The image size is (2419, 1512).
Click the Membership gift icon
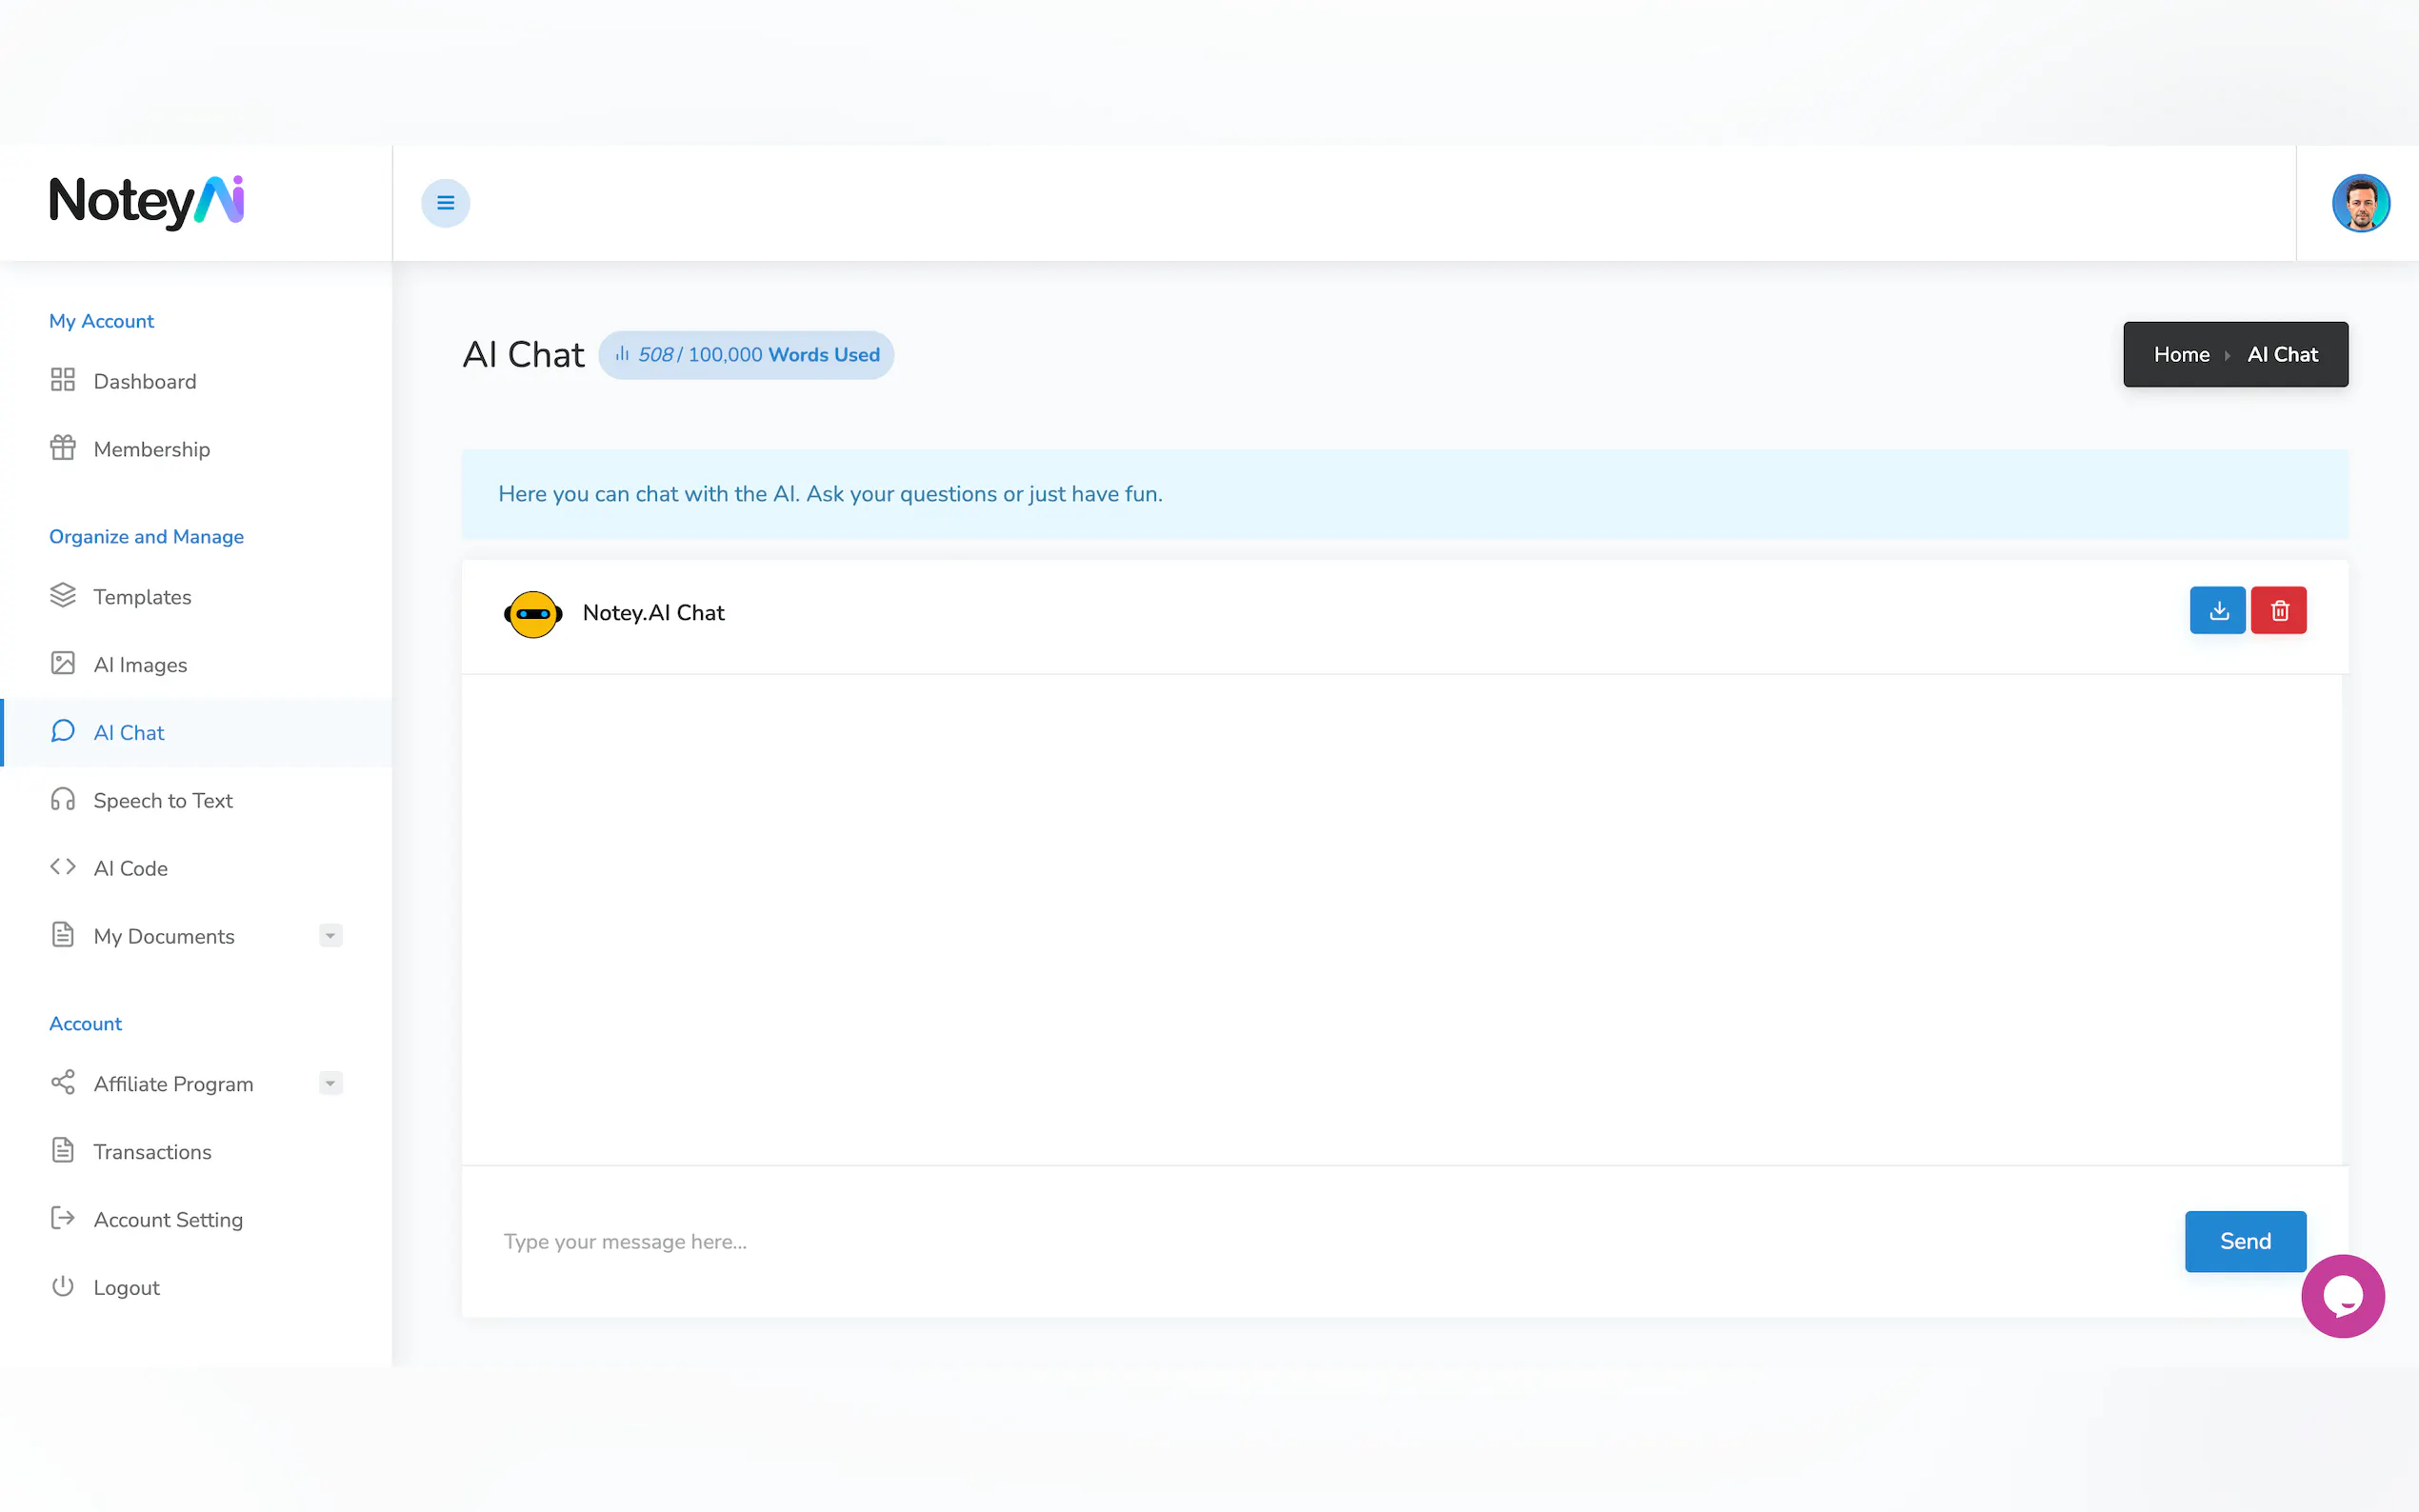pyautogui.click(x=63, y=448)
